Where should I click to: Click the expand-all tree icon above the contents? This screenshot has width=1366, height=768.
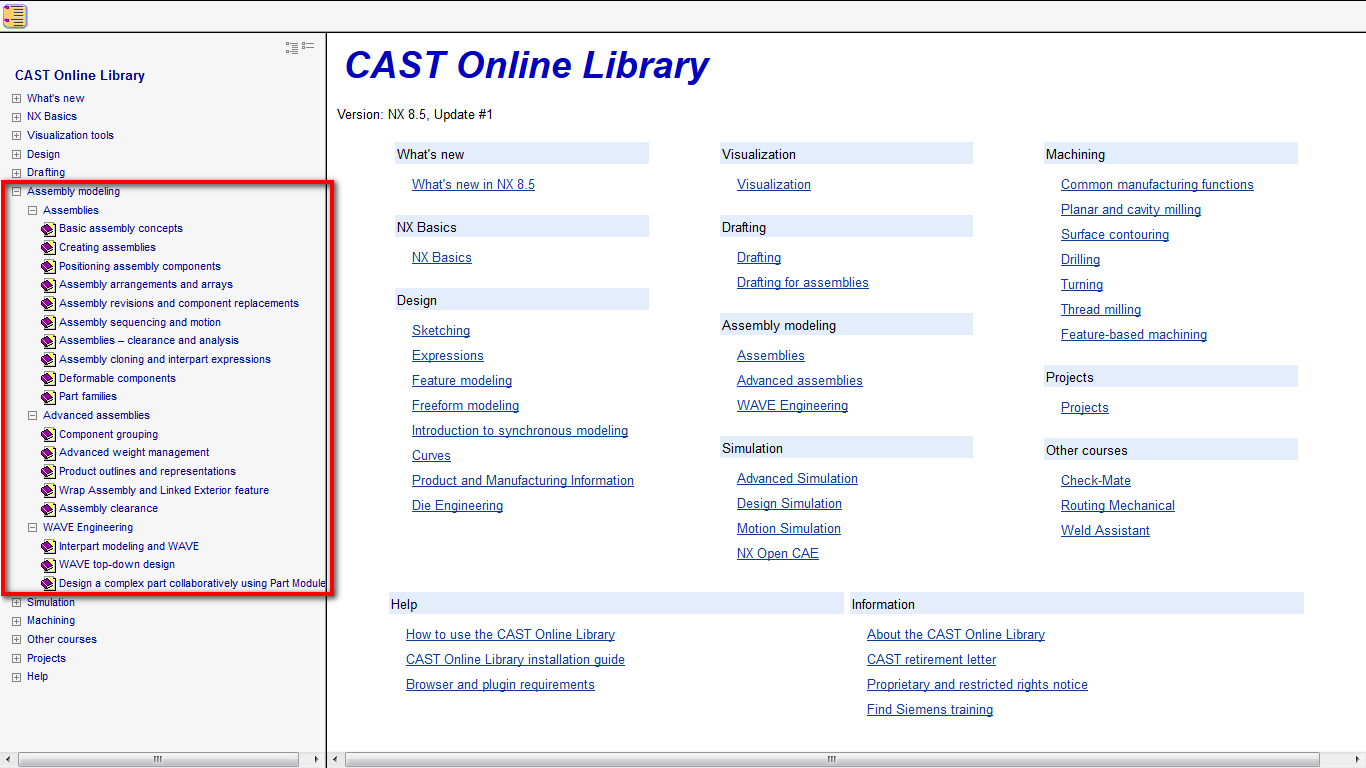tap(292, 47)
